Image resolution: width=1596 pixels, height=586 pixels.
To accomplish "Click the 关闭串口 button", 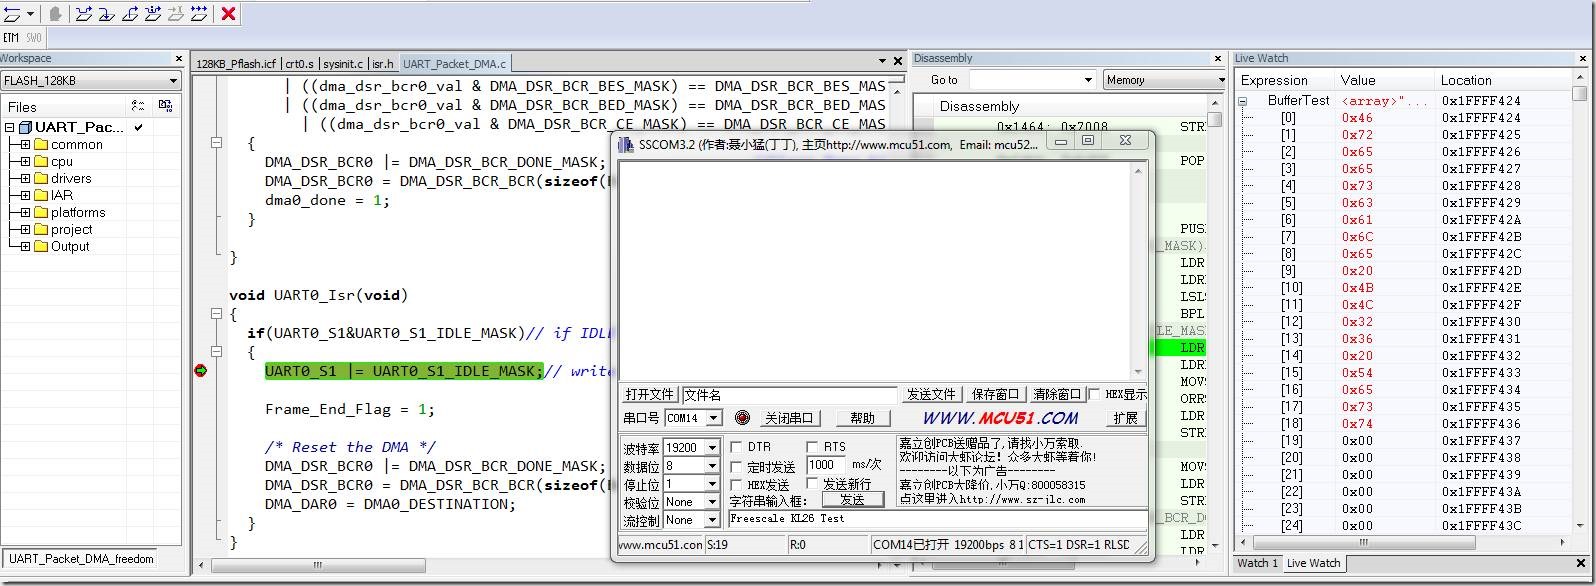I will pyautogui.click(x=789, y=418).
